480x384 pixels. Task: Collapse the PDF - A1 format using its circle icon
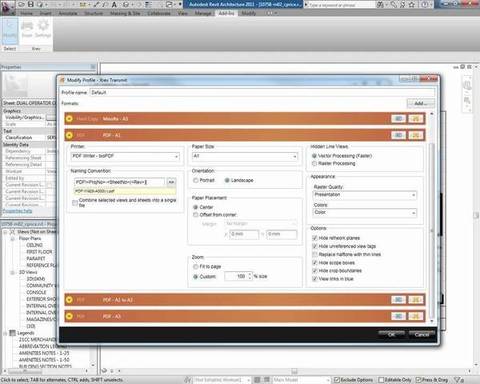pyautogui.click(x=69, y=135)
